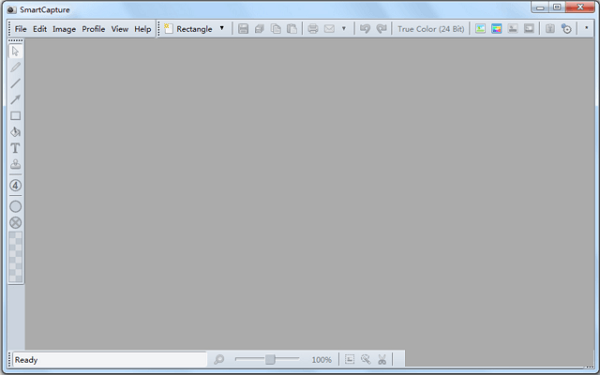Click True Color (24 Bit) setting
This screenshot has height=375, width=600.
430,29
